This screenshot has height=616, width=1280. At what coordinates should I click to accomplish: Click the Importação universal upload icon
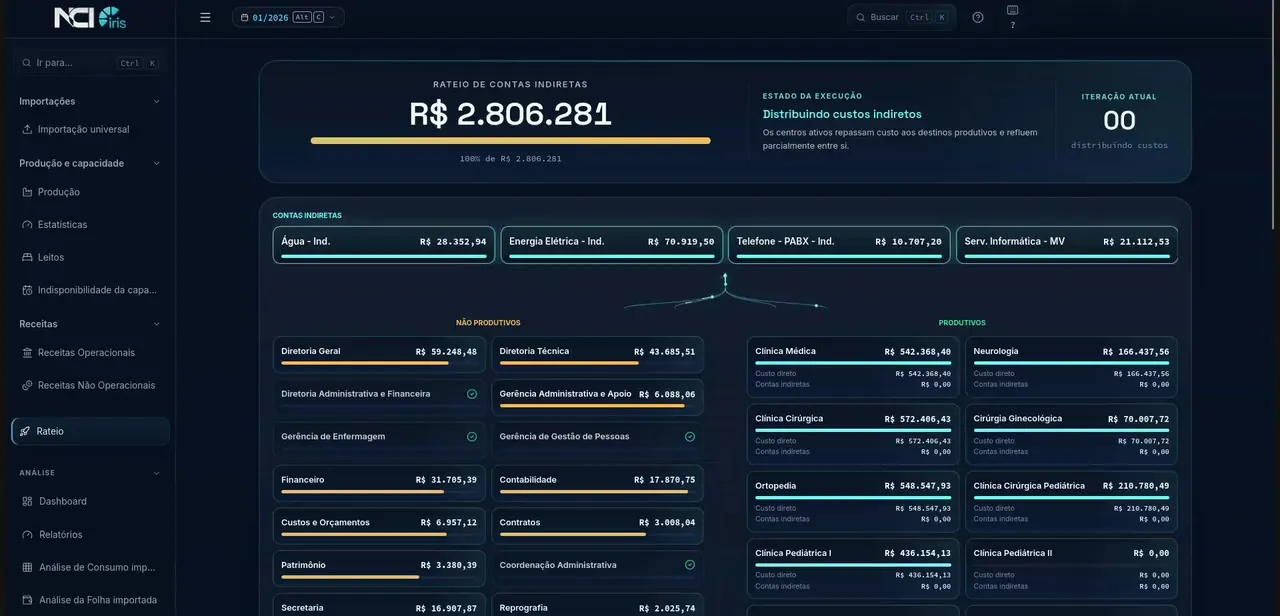point(27,129)
